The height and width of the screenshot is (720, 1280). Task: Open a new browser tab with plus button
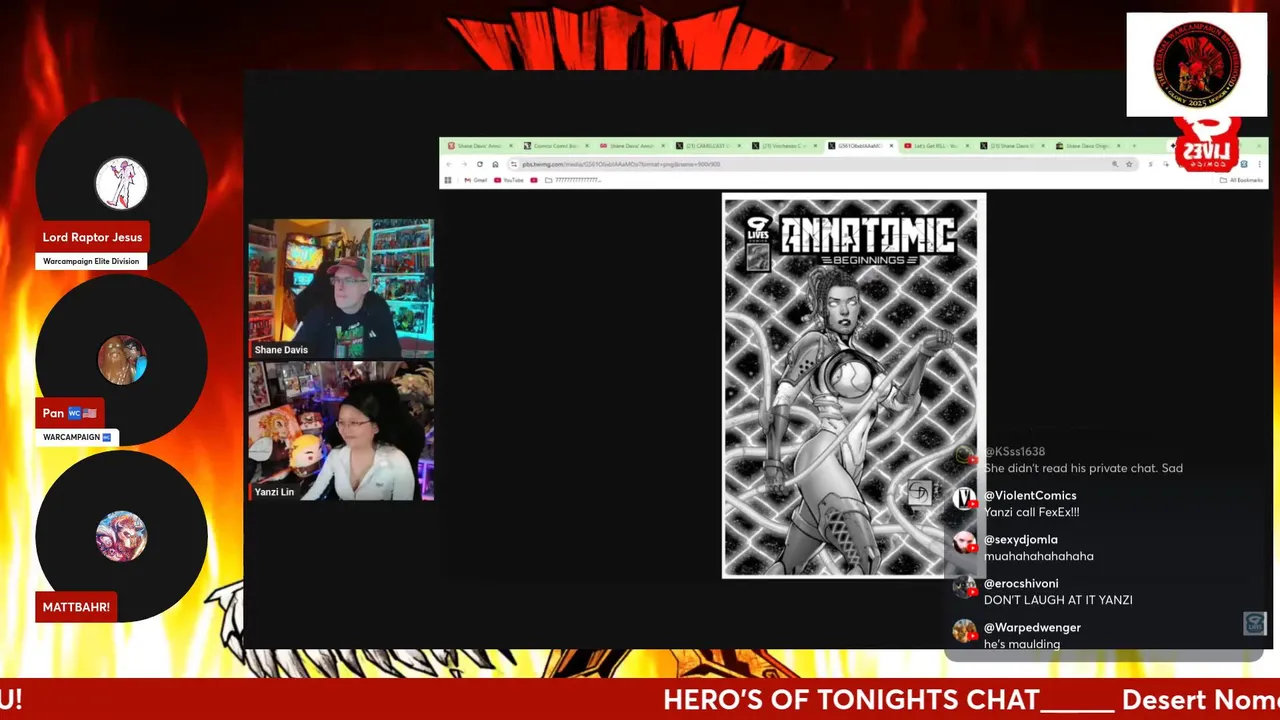coord(1134,146)
